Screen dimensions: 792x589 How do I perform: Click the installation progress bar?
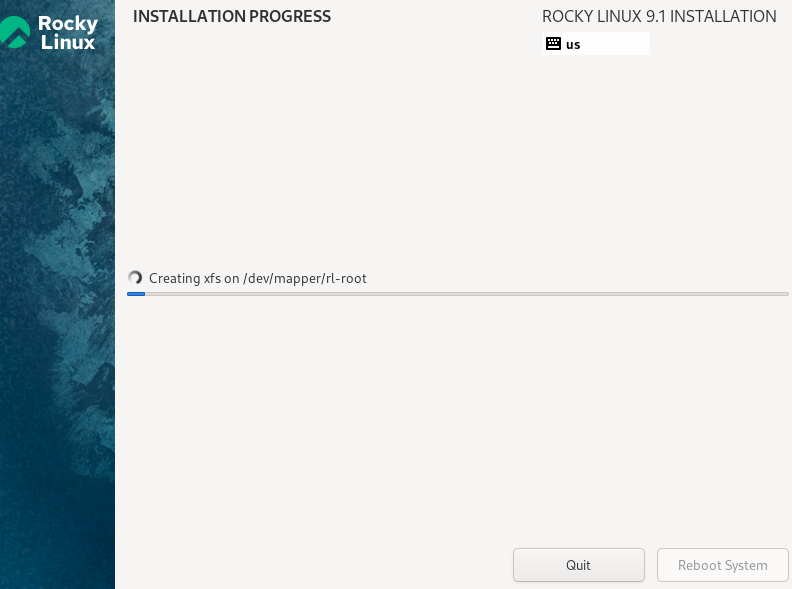[x=458, y=293]
